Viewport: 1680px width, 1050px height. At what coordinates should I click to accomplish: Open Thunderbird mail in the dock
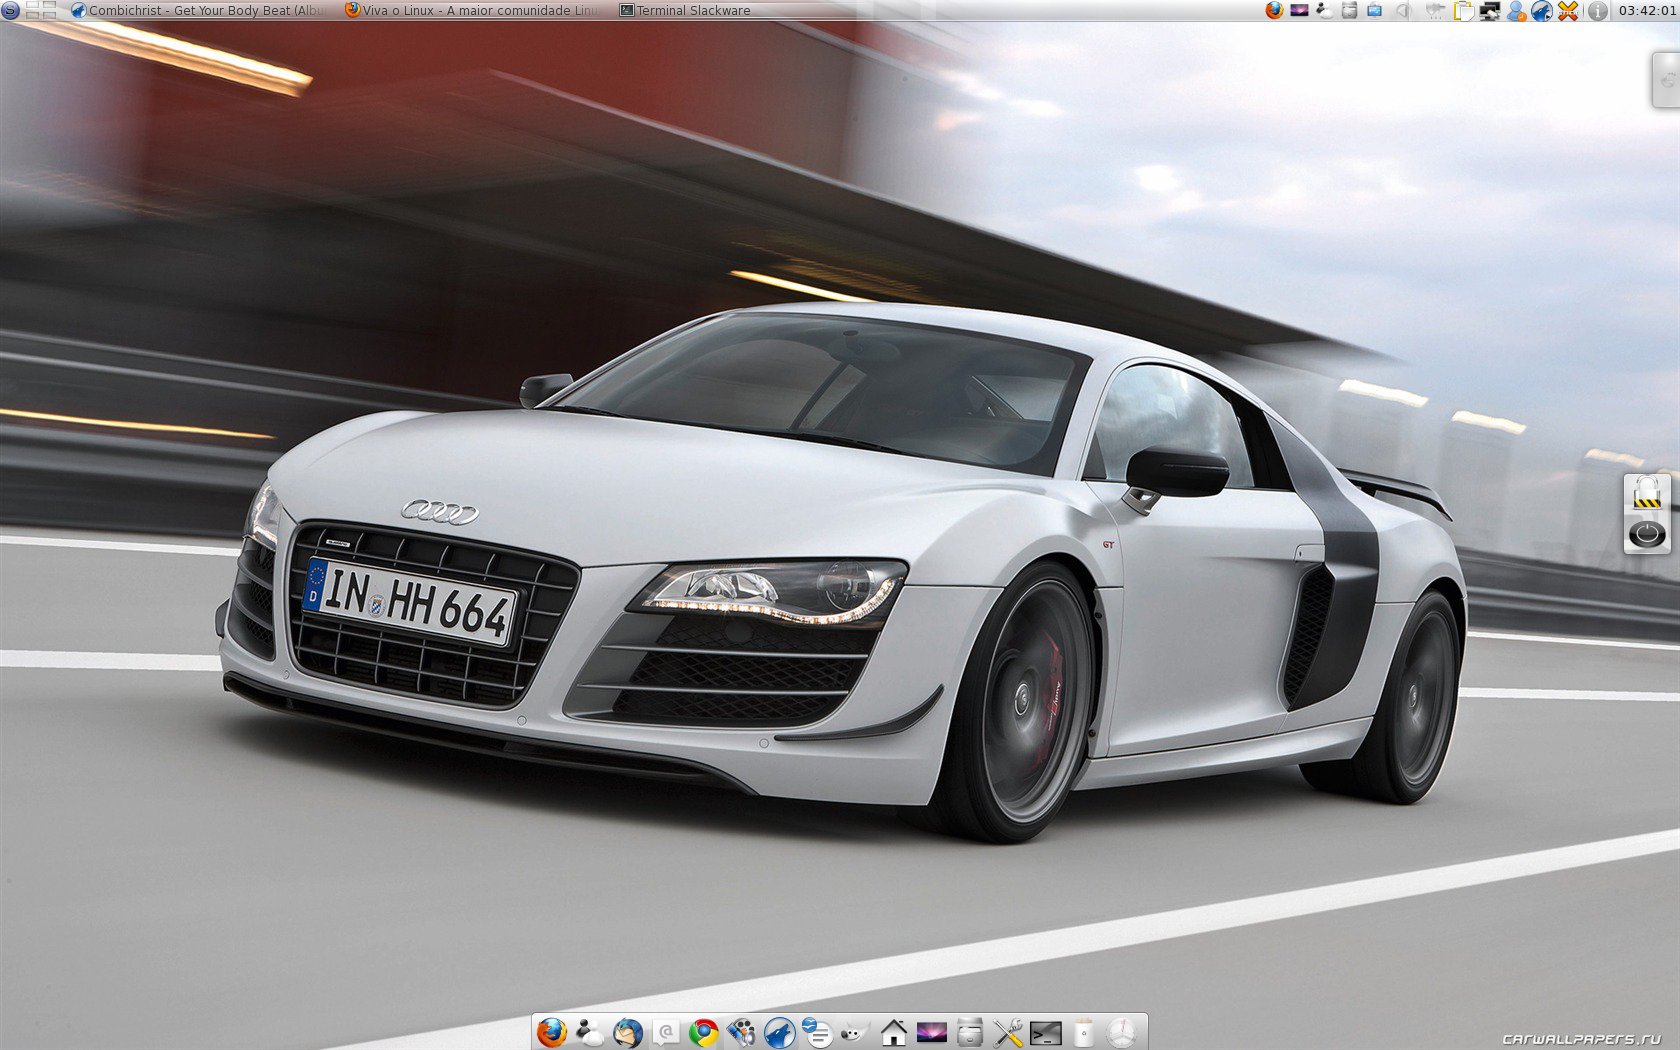click(x=628, y=1032)
